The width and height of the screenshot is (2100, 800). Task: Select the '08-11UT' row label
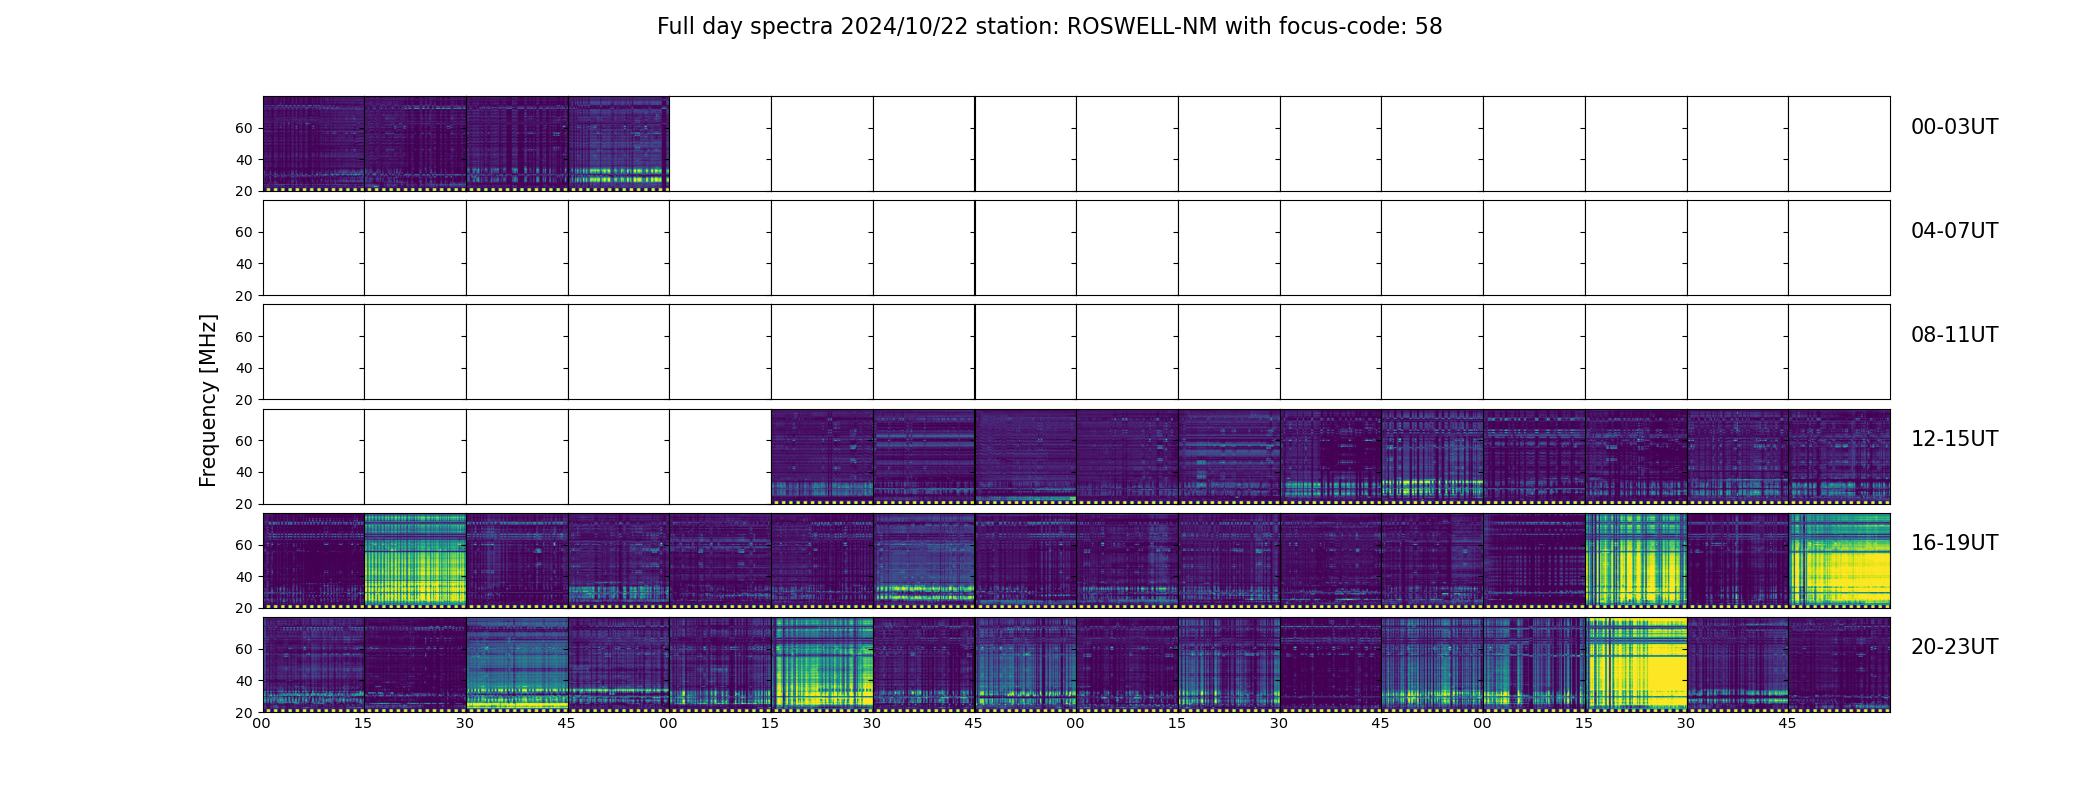click(x=1954, y=335)
